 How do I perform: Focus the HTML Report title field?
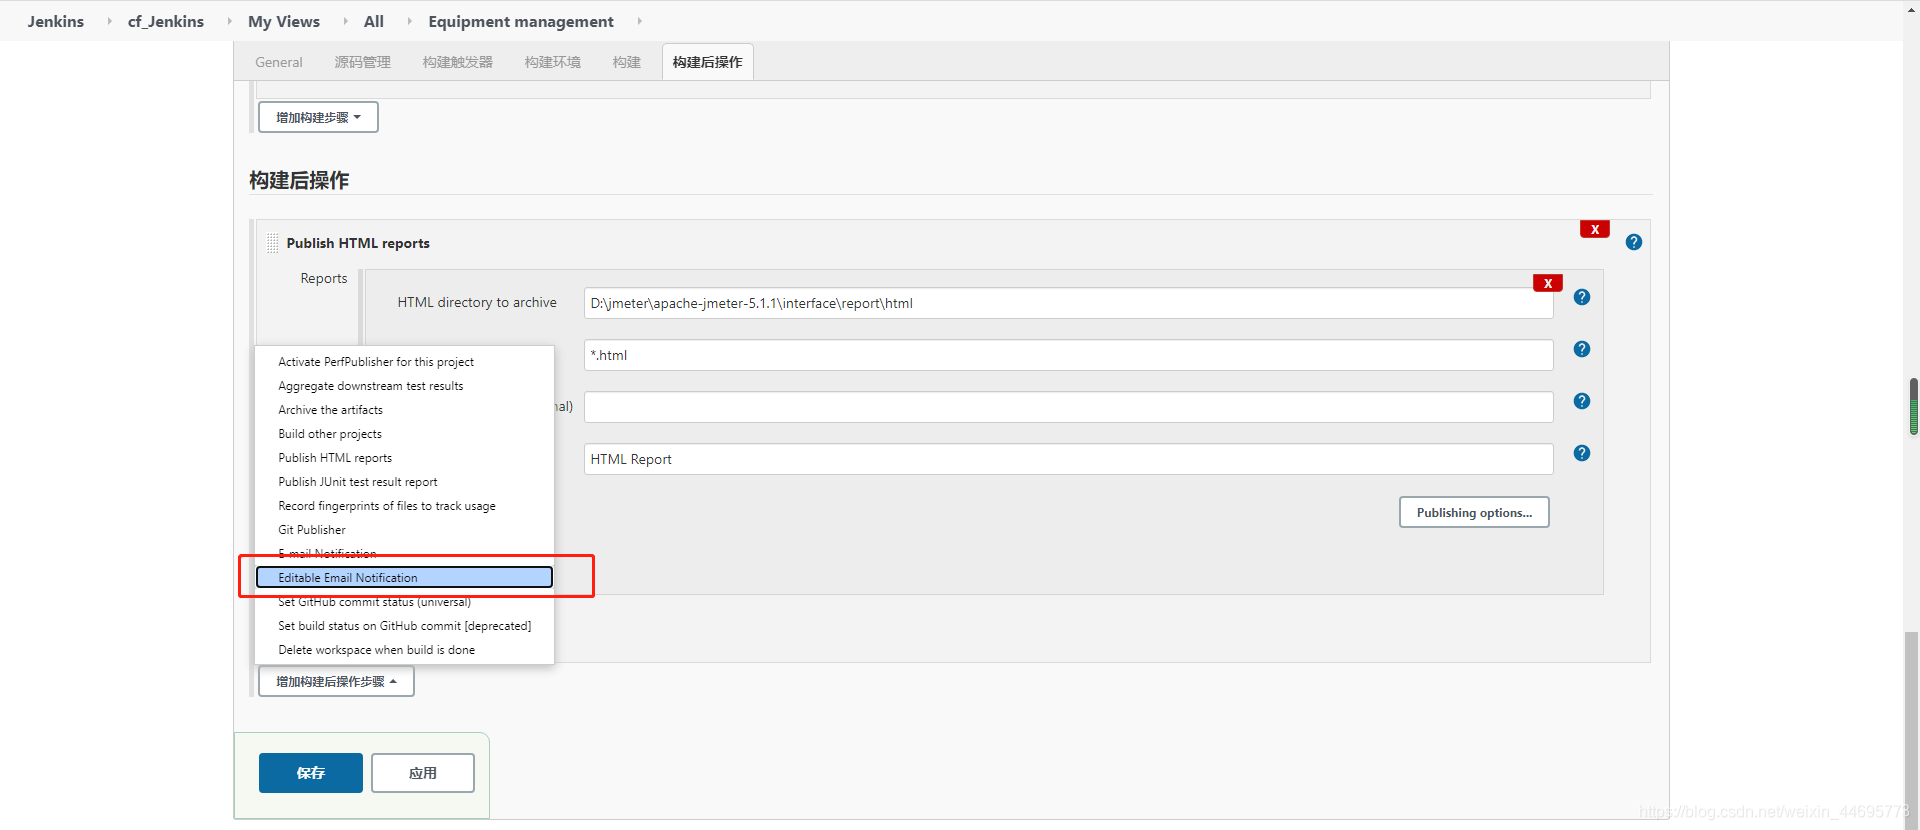(1068, 459)
